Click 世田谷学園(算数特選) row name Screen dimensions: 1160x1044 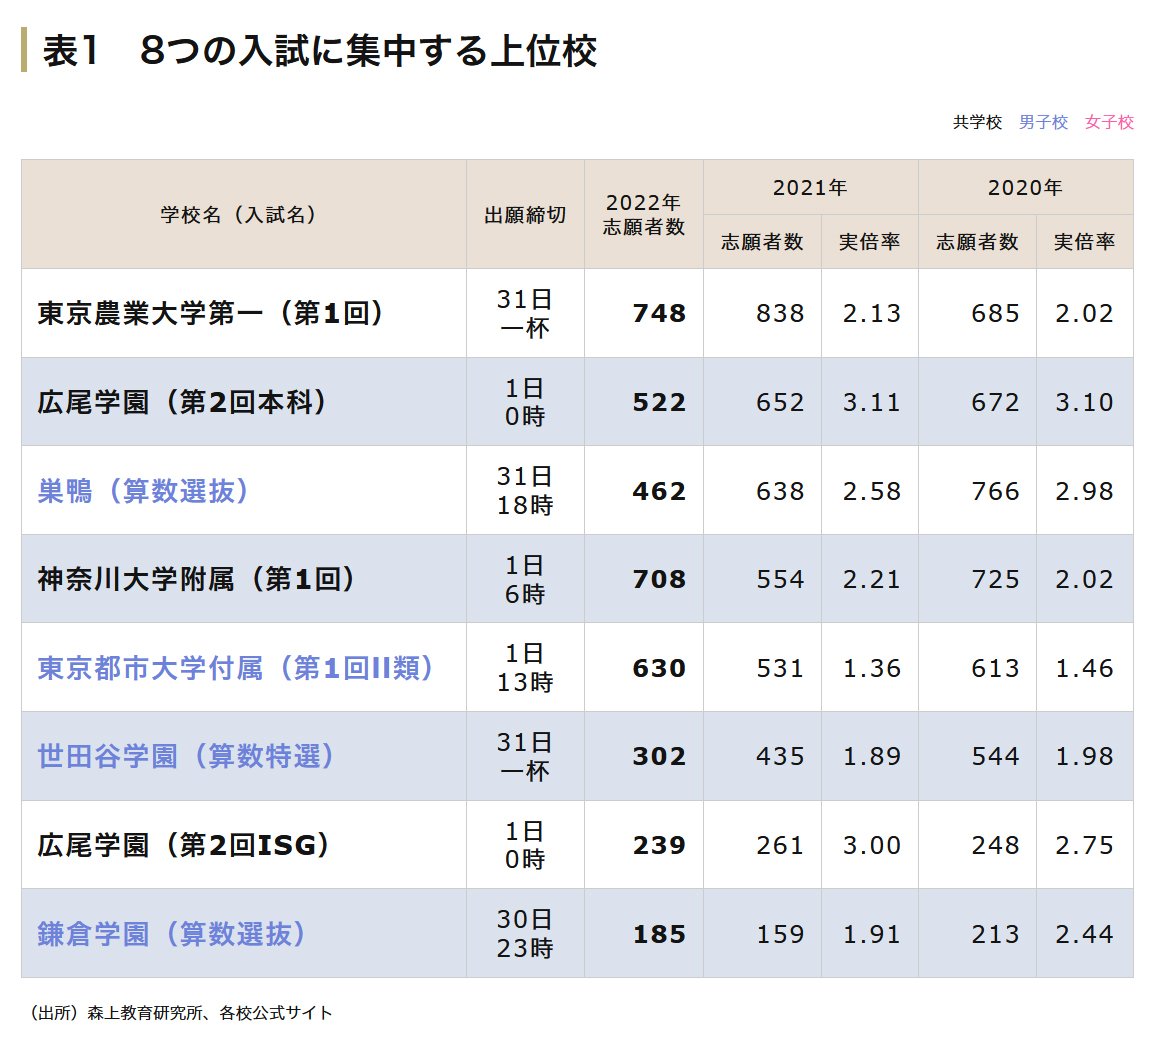click(x=186, y=756)
